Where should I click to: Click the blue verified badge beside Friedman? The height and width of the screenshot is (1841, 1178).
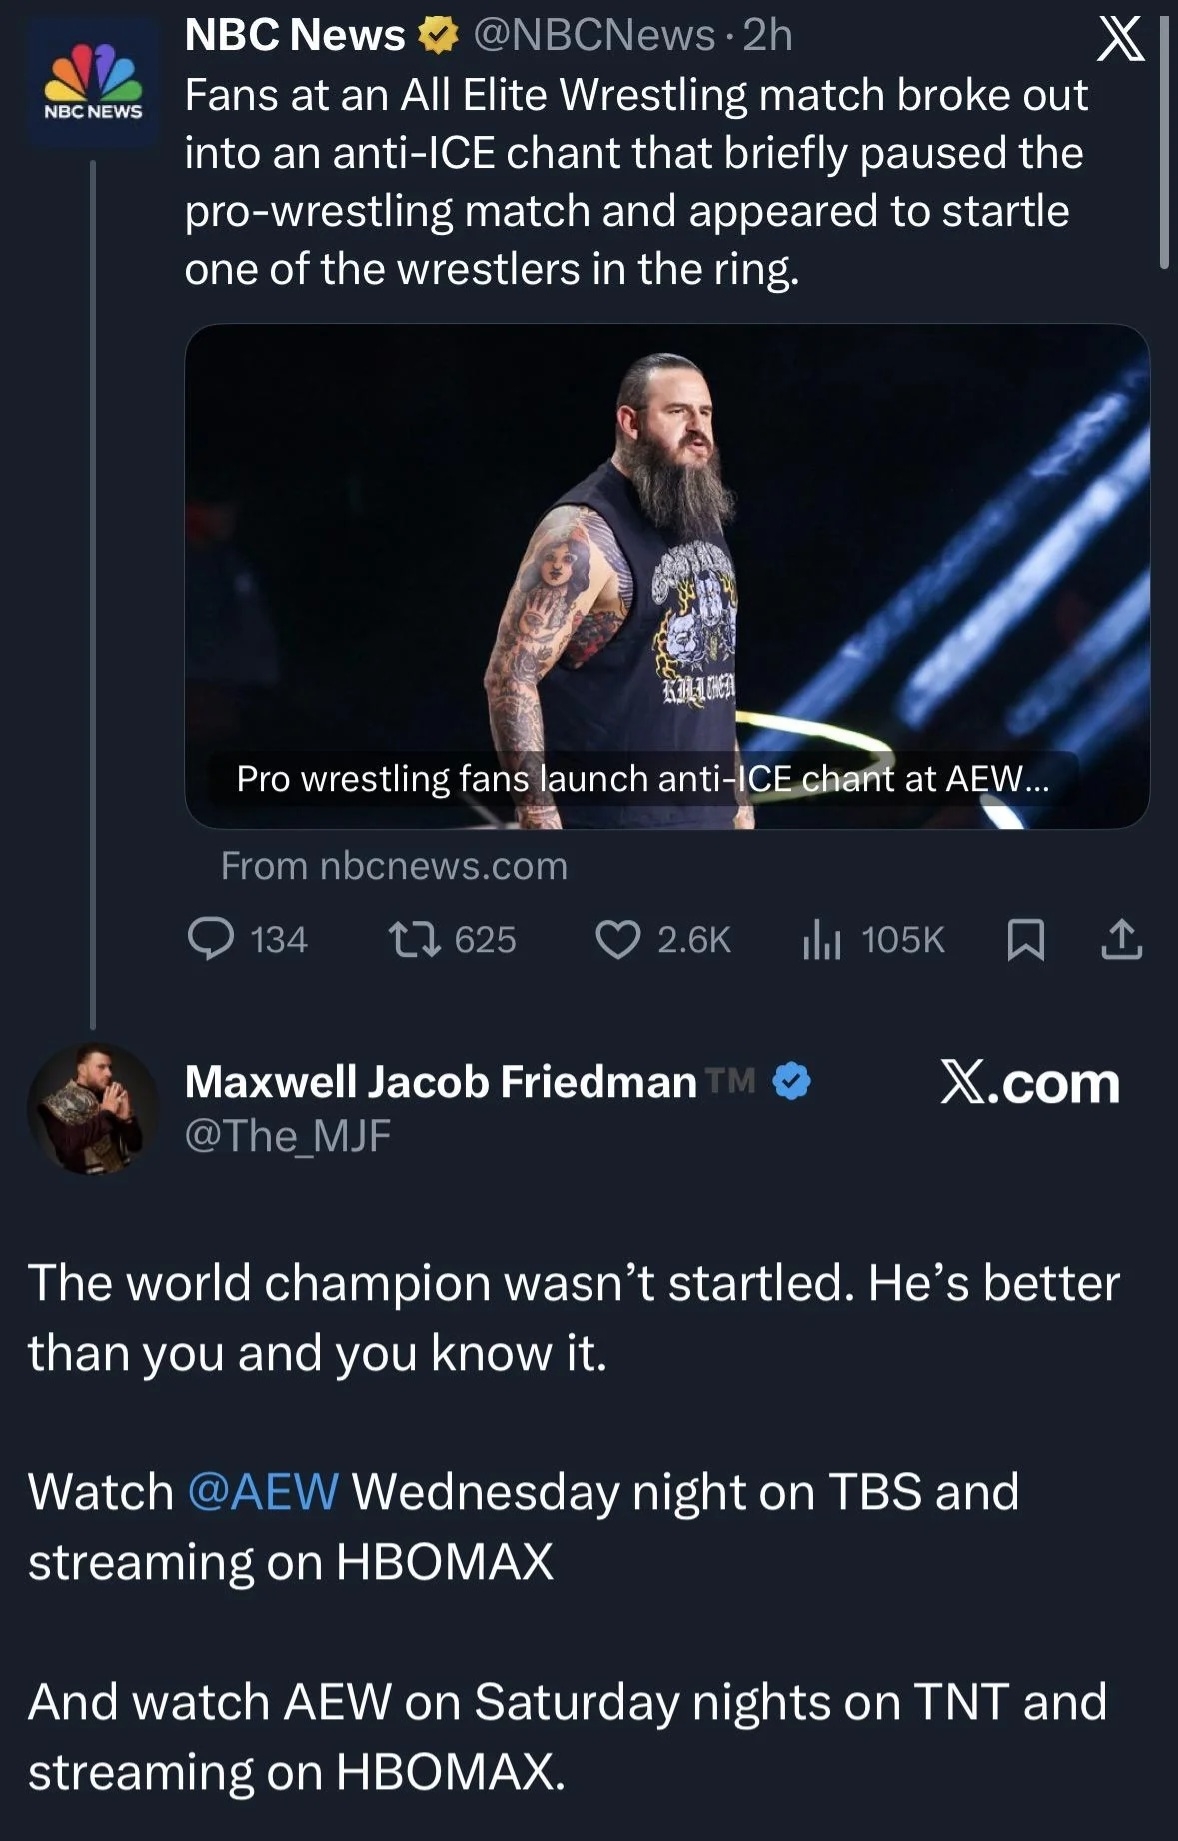792,1082
